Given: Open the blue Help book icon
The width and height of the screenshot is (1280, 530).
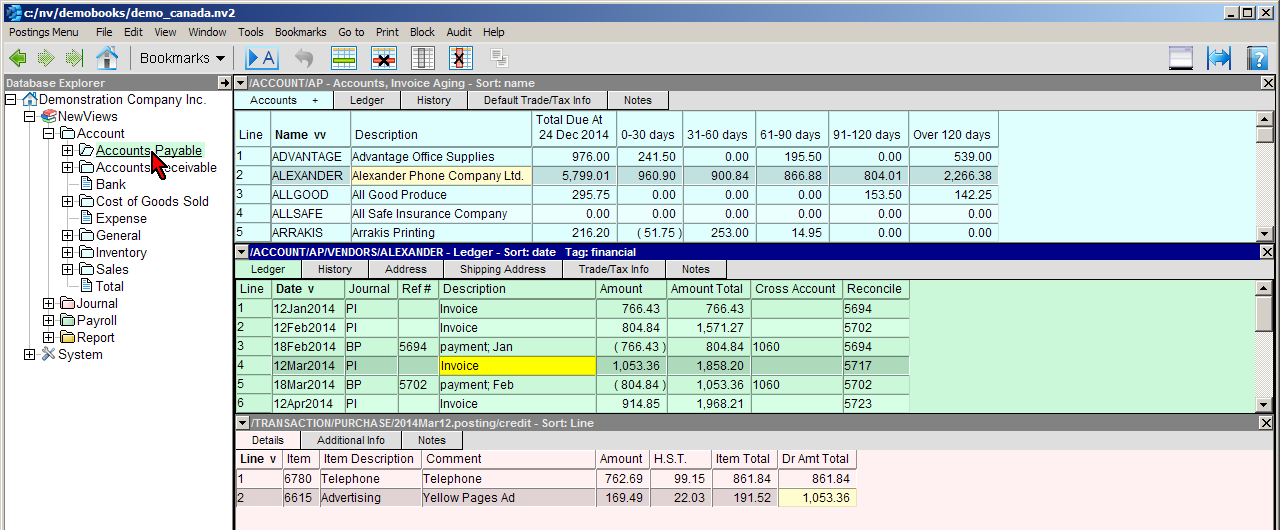Looking at the screenshot, I should pos(1257,58).
